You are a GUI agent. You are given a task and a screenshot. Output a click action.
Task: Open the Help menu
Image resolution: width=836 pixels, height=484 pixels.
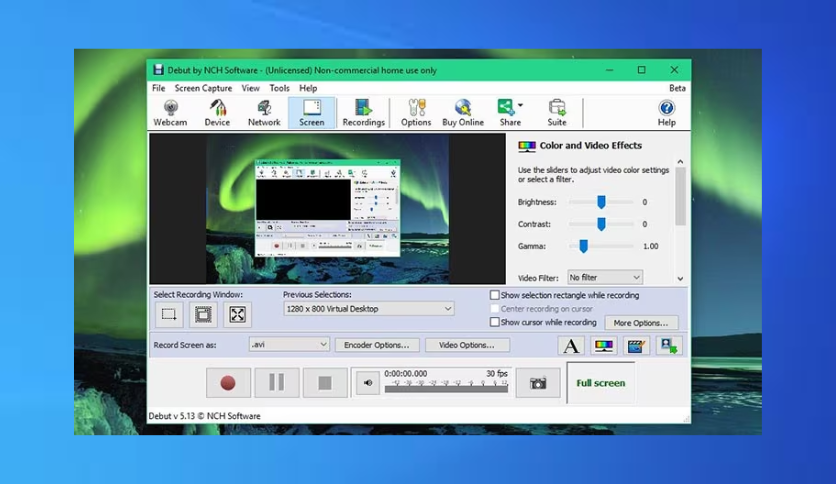[308, 88]
